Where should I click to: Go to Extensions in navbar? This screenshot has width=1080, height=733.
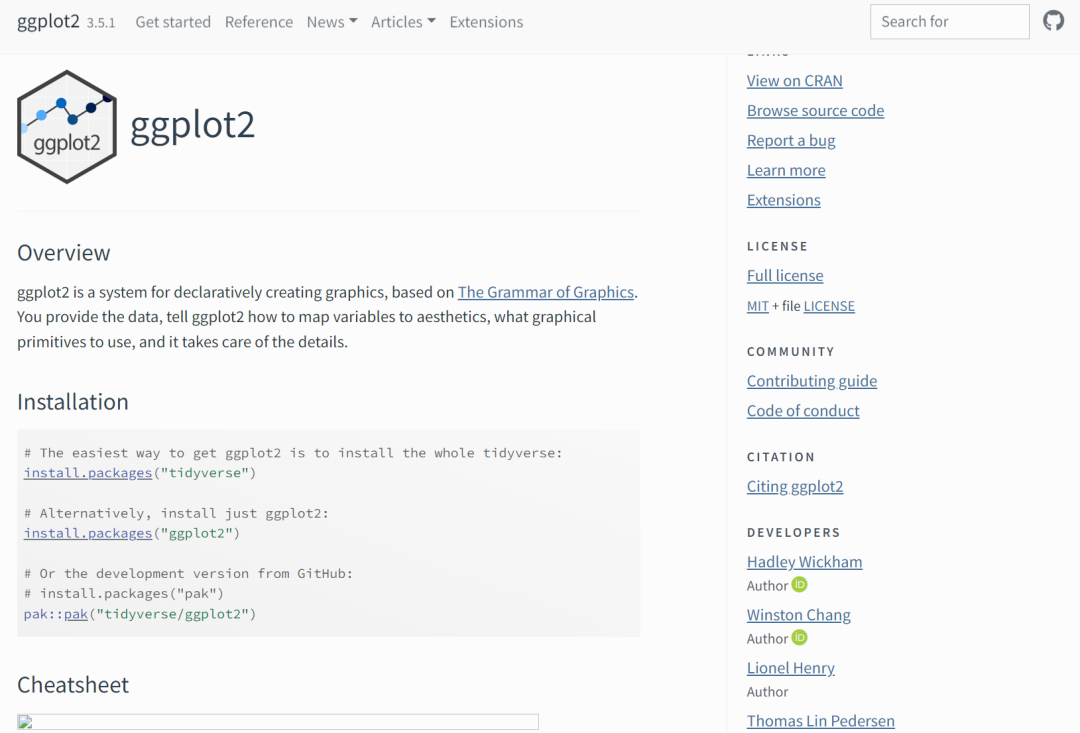tap(486, 22)
